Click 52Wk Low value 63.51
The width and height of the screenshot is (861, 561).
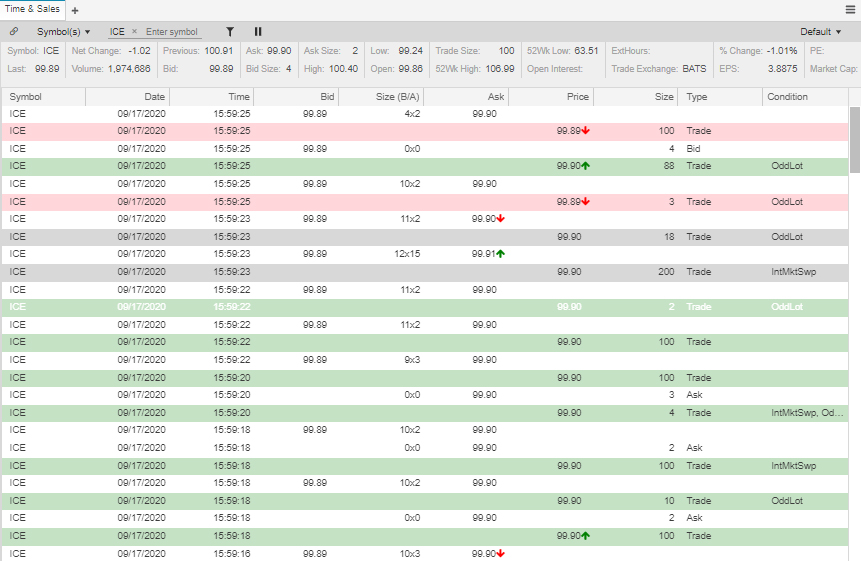pos(586,51)
